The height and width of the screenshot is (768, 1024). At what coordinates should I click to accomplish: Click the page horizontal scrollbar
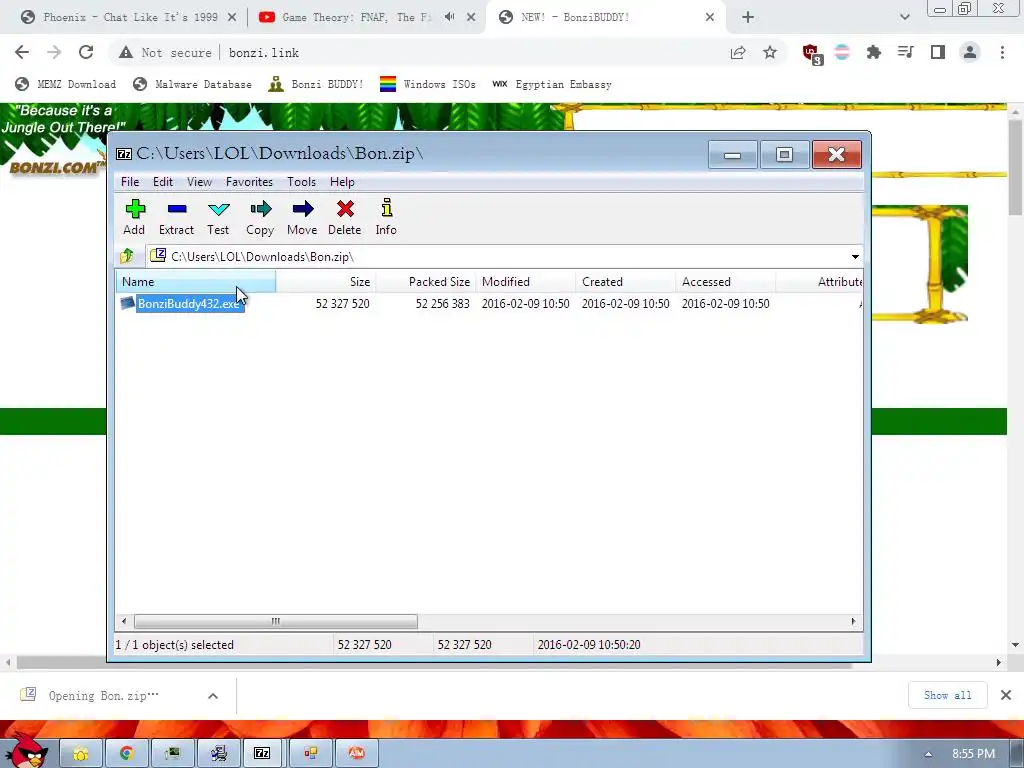coord(435,662)
